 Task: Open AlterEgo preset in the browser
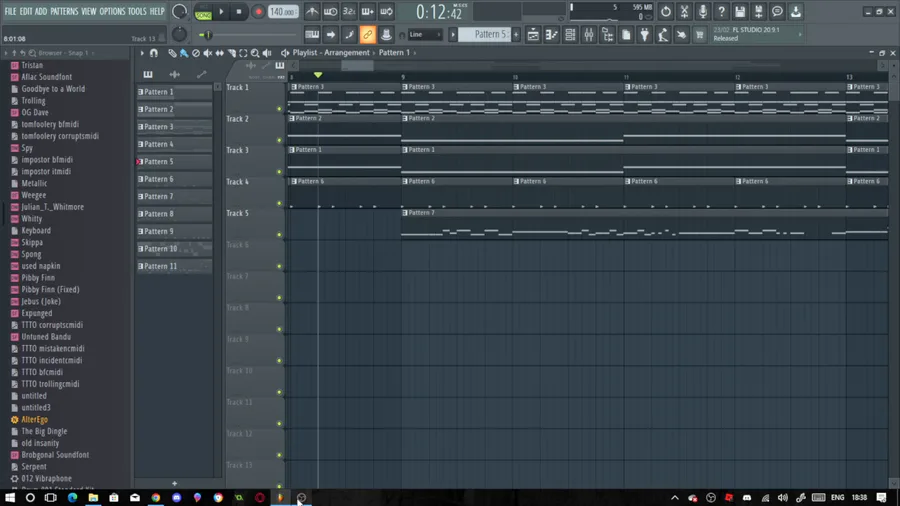click(x=34, y=419)
